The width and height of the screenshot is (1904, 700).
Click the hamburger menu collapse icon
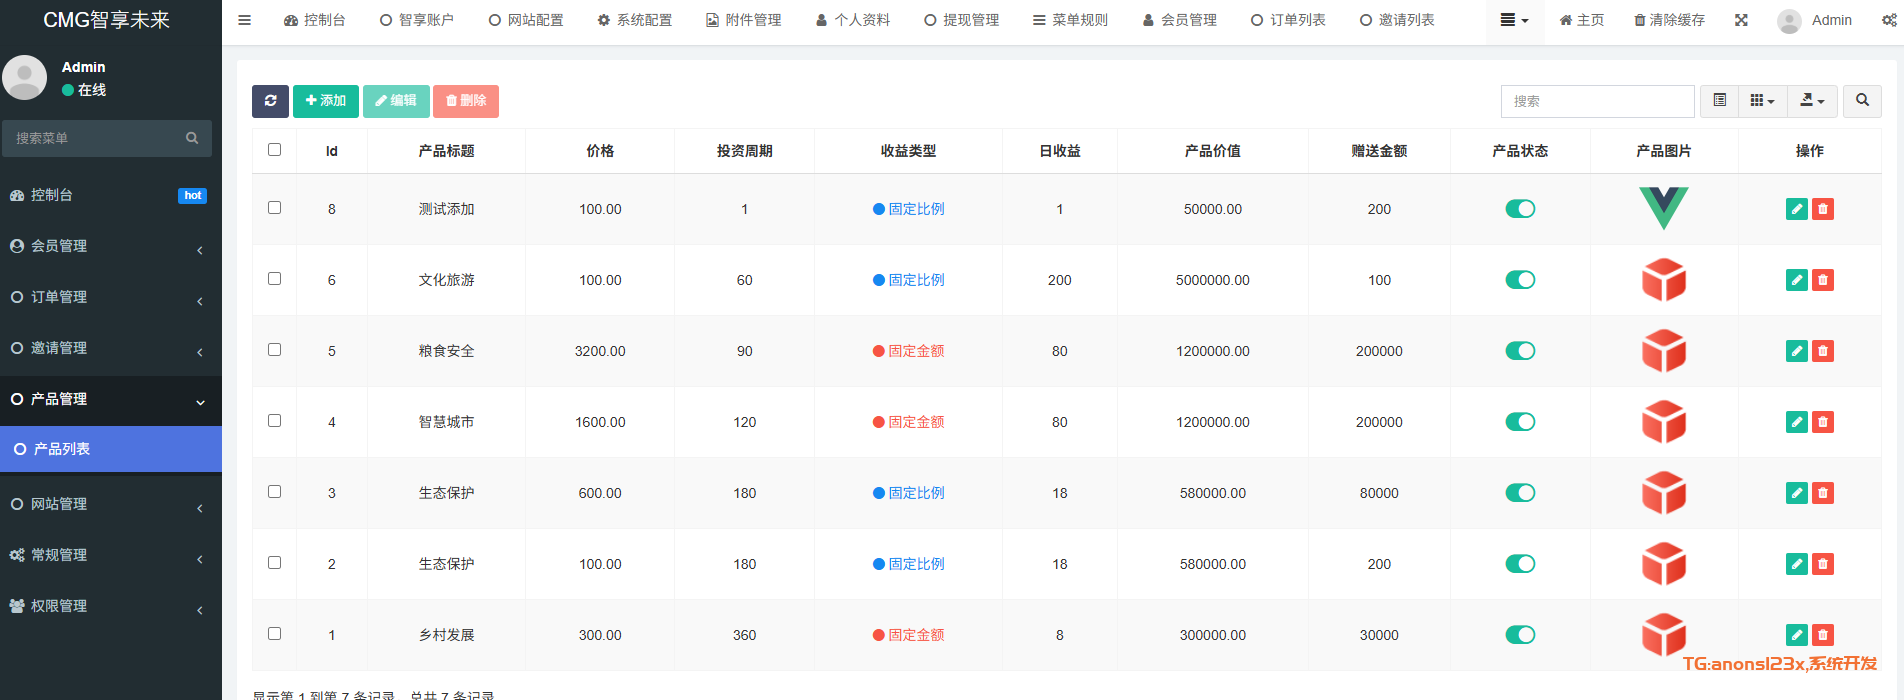coord(244,20)
